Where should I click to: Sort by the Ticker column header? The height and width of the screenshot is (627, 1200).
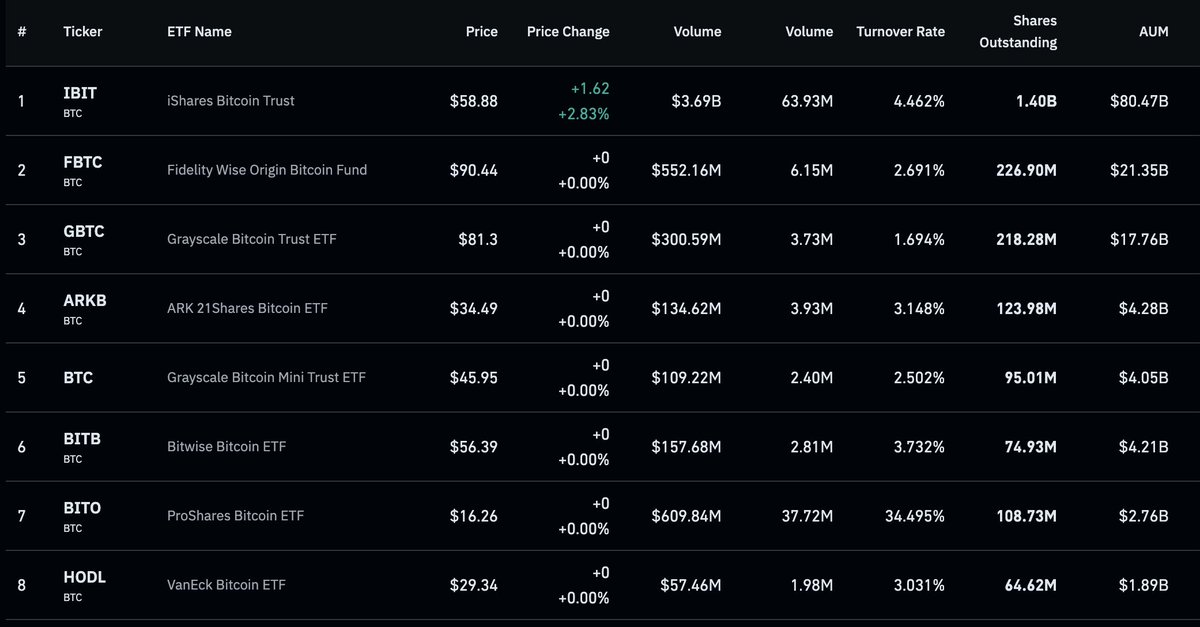tap(83, 31)
